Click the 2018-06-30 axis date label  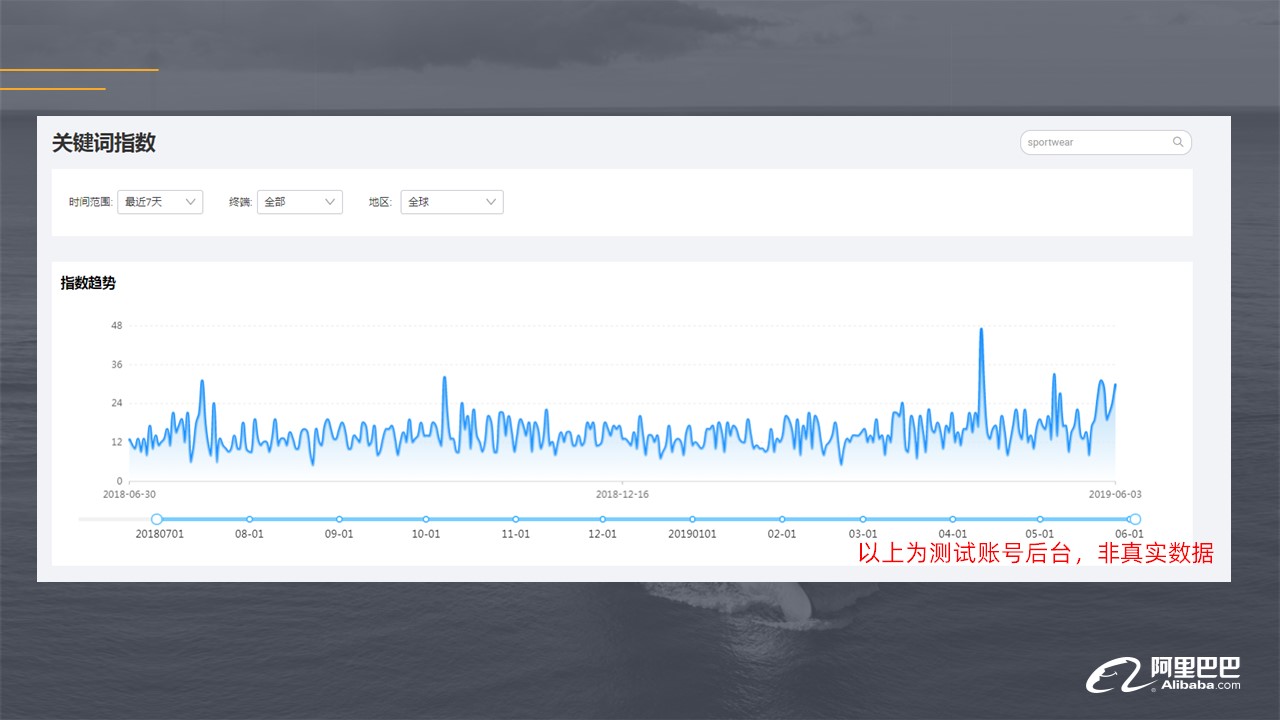pos(130,494)
